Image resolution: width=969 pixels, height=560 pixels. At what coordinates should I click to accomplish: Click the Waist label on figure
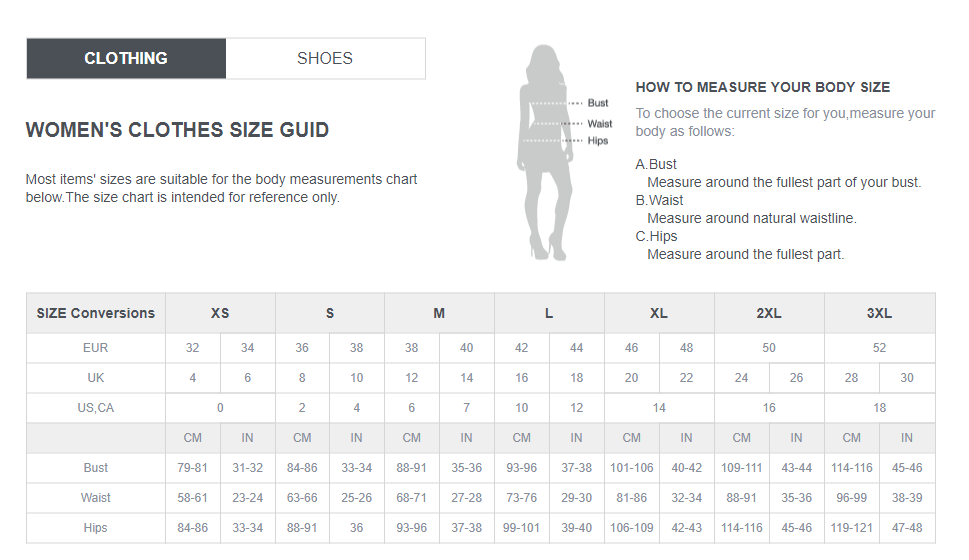(x=599, y=124)
